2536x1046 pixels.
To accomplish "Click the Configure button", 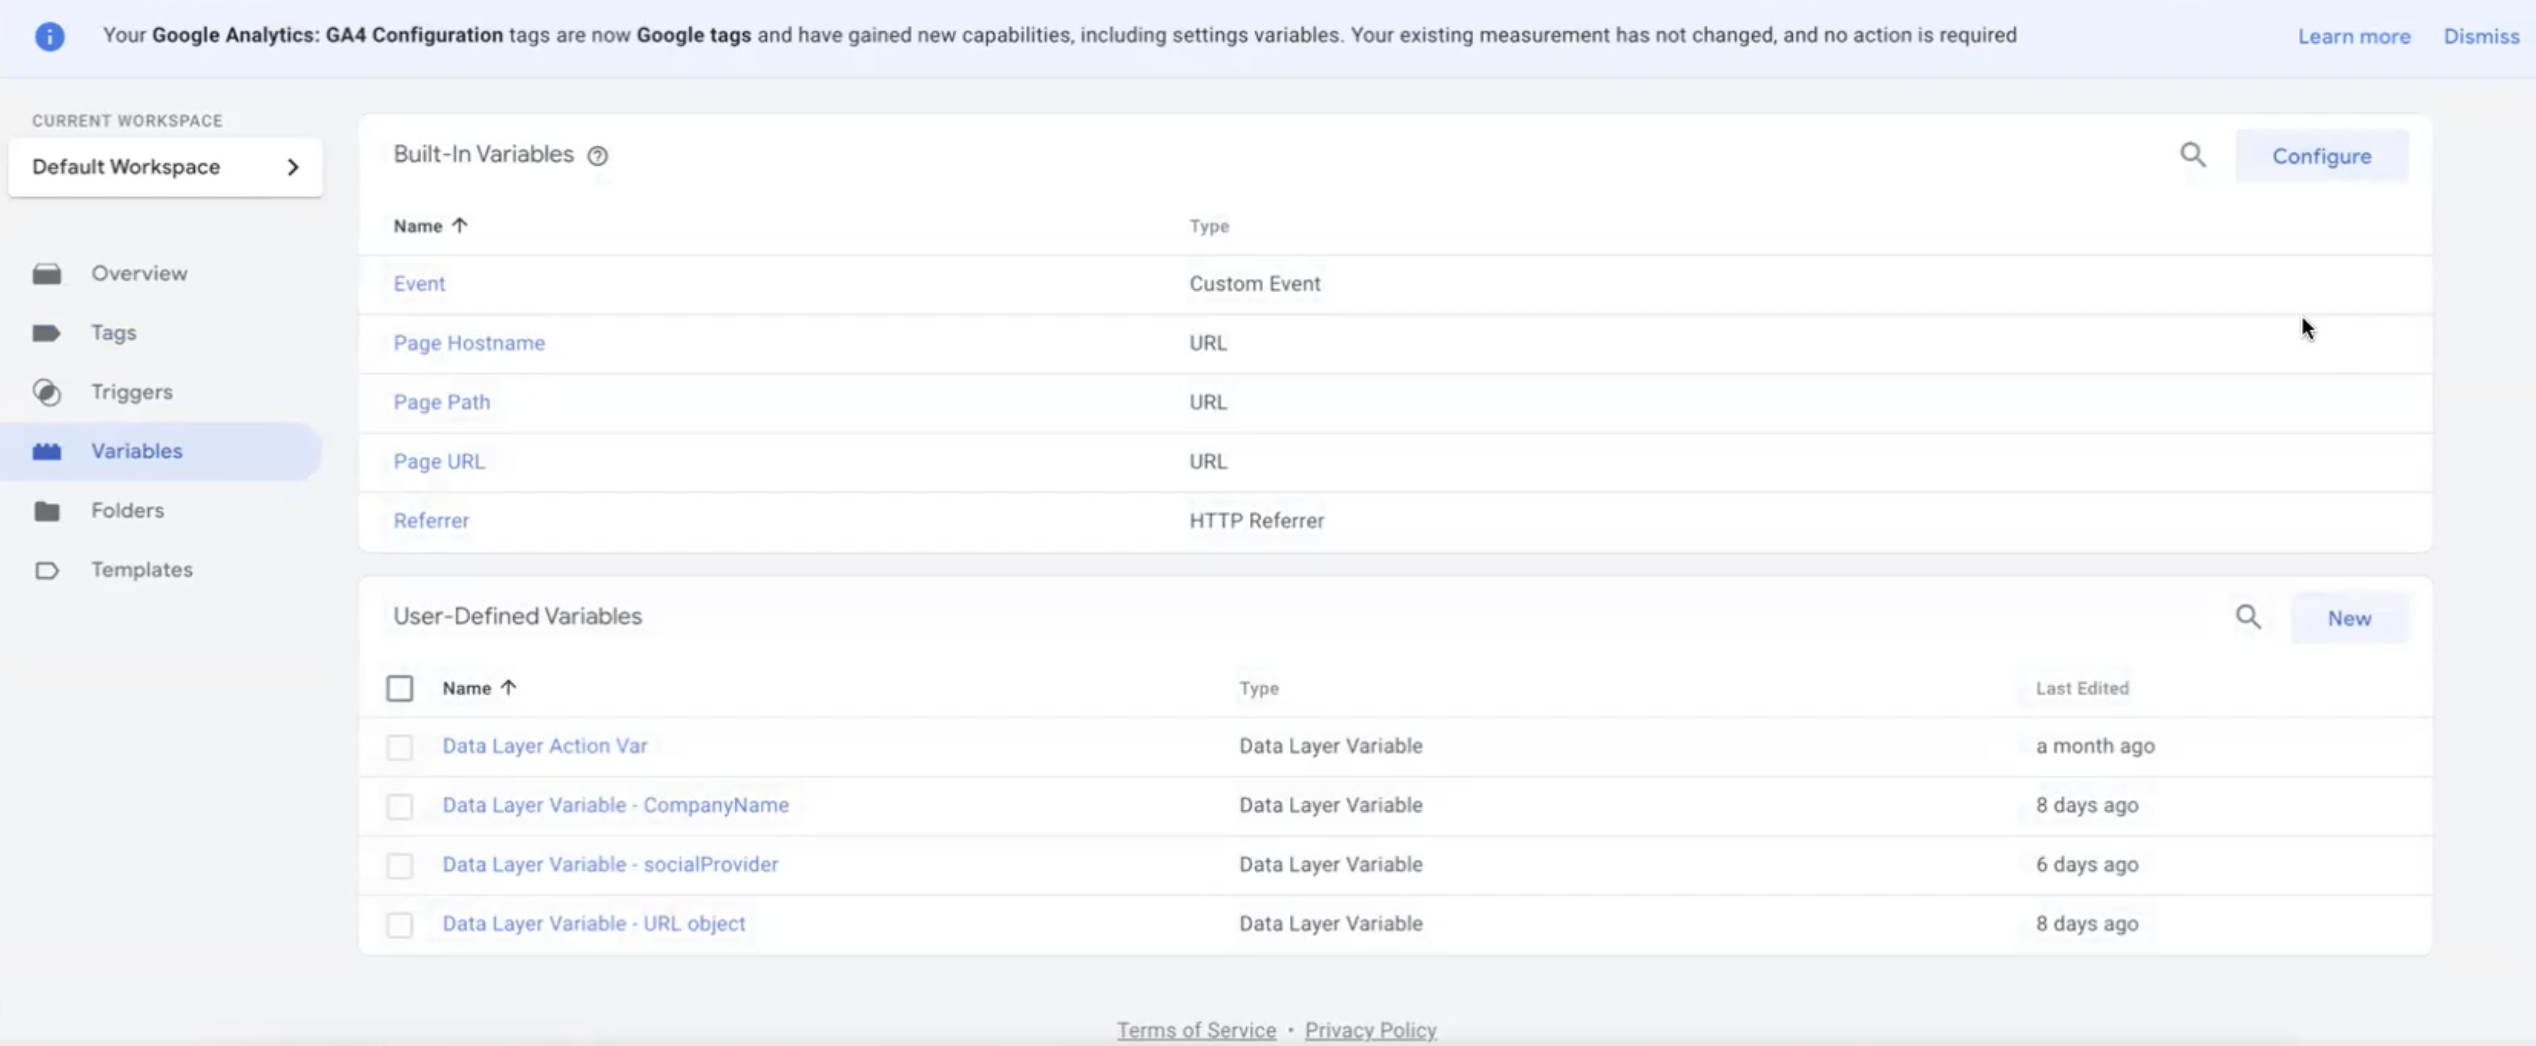I will [2321, 156].
